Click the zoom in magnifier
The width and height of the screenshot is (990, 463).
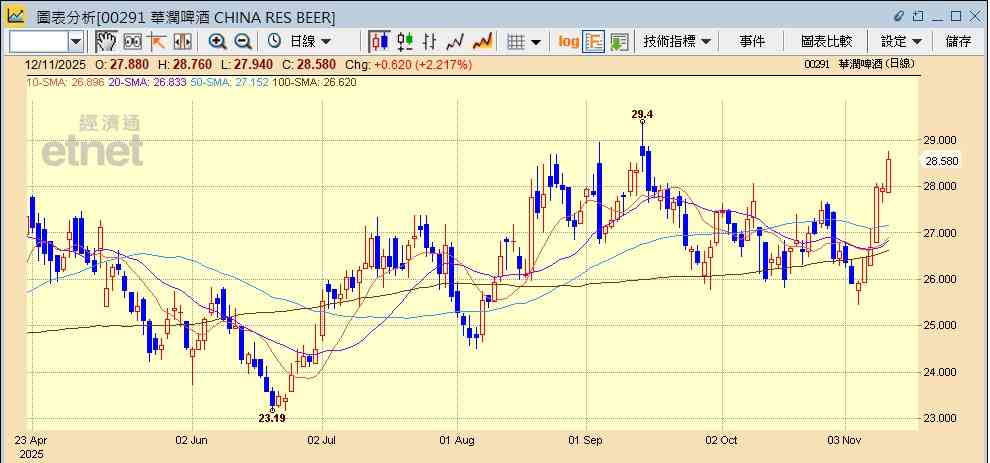[x=217, y=41]
